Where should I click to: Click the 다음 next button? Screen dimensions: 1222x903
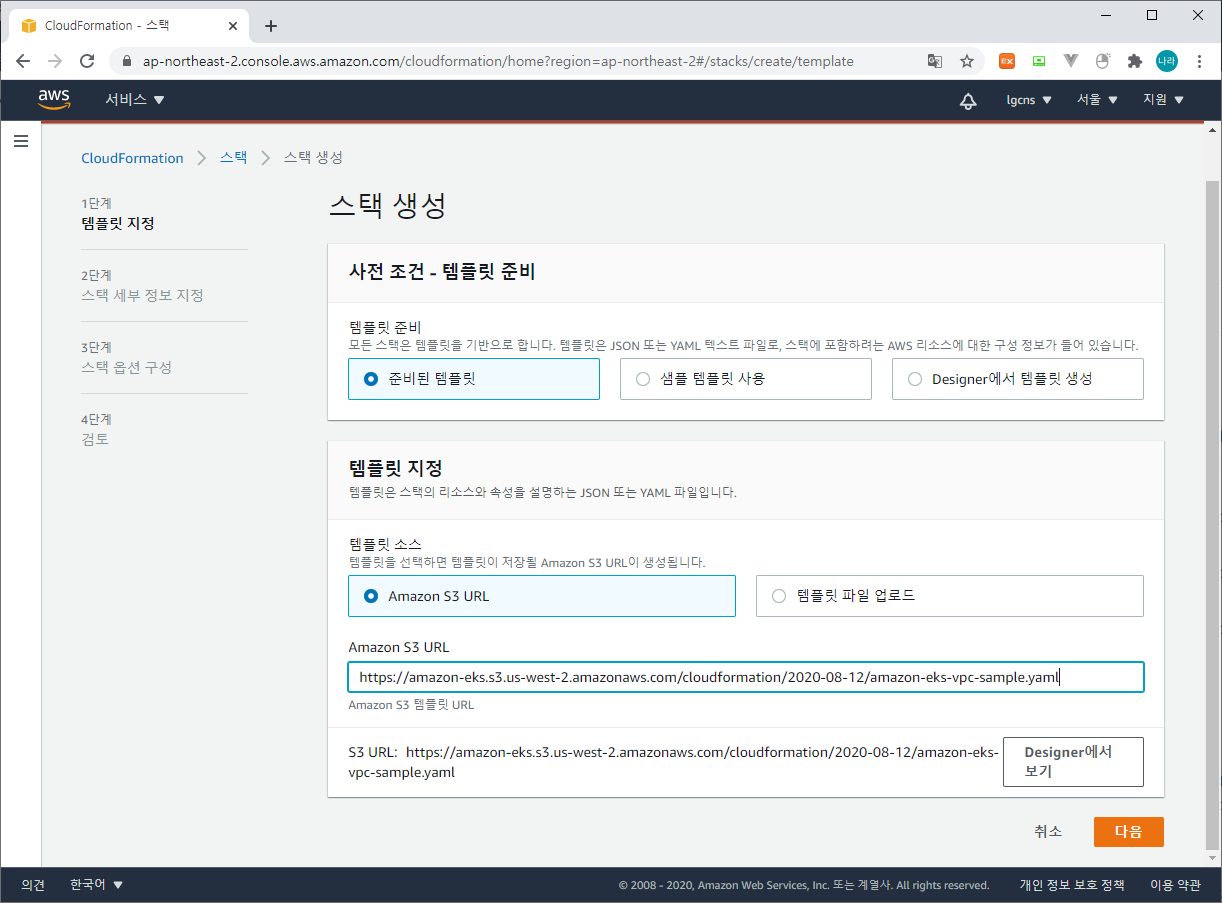(1128, 832)
